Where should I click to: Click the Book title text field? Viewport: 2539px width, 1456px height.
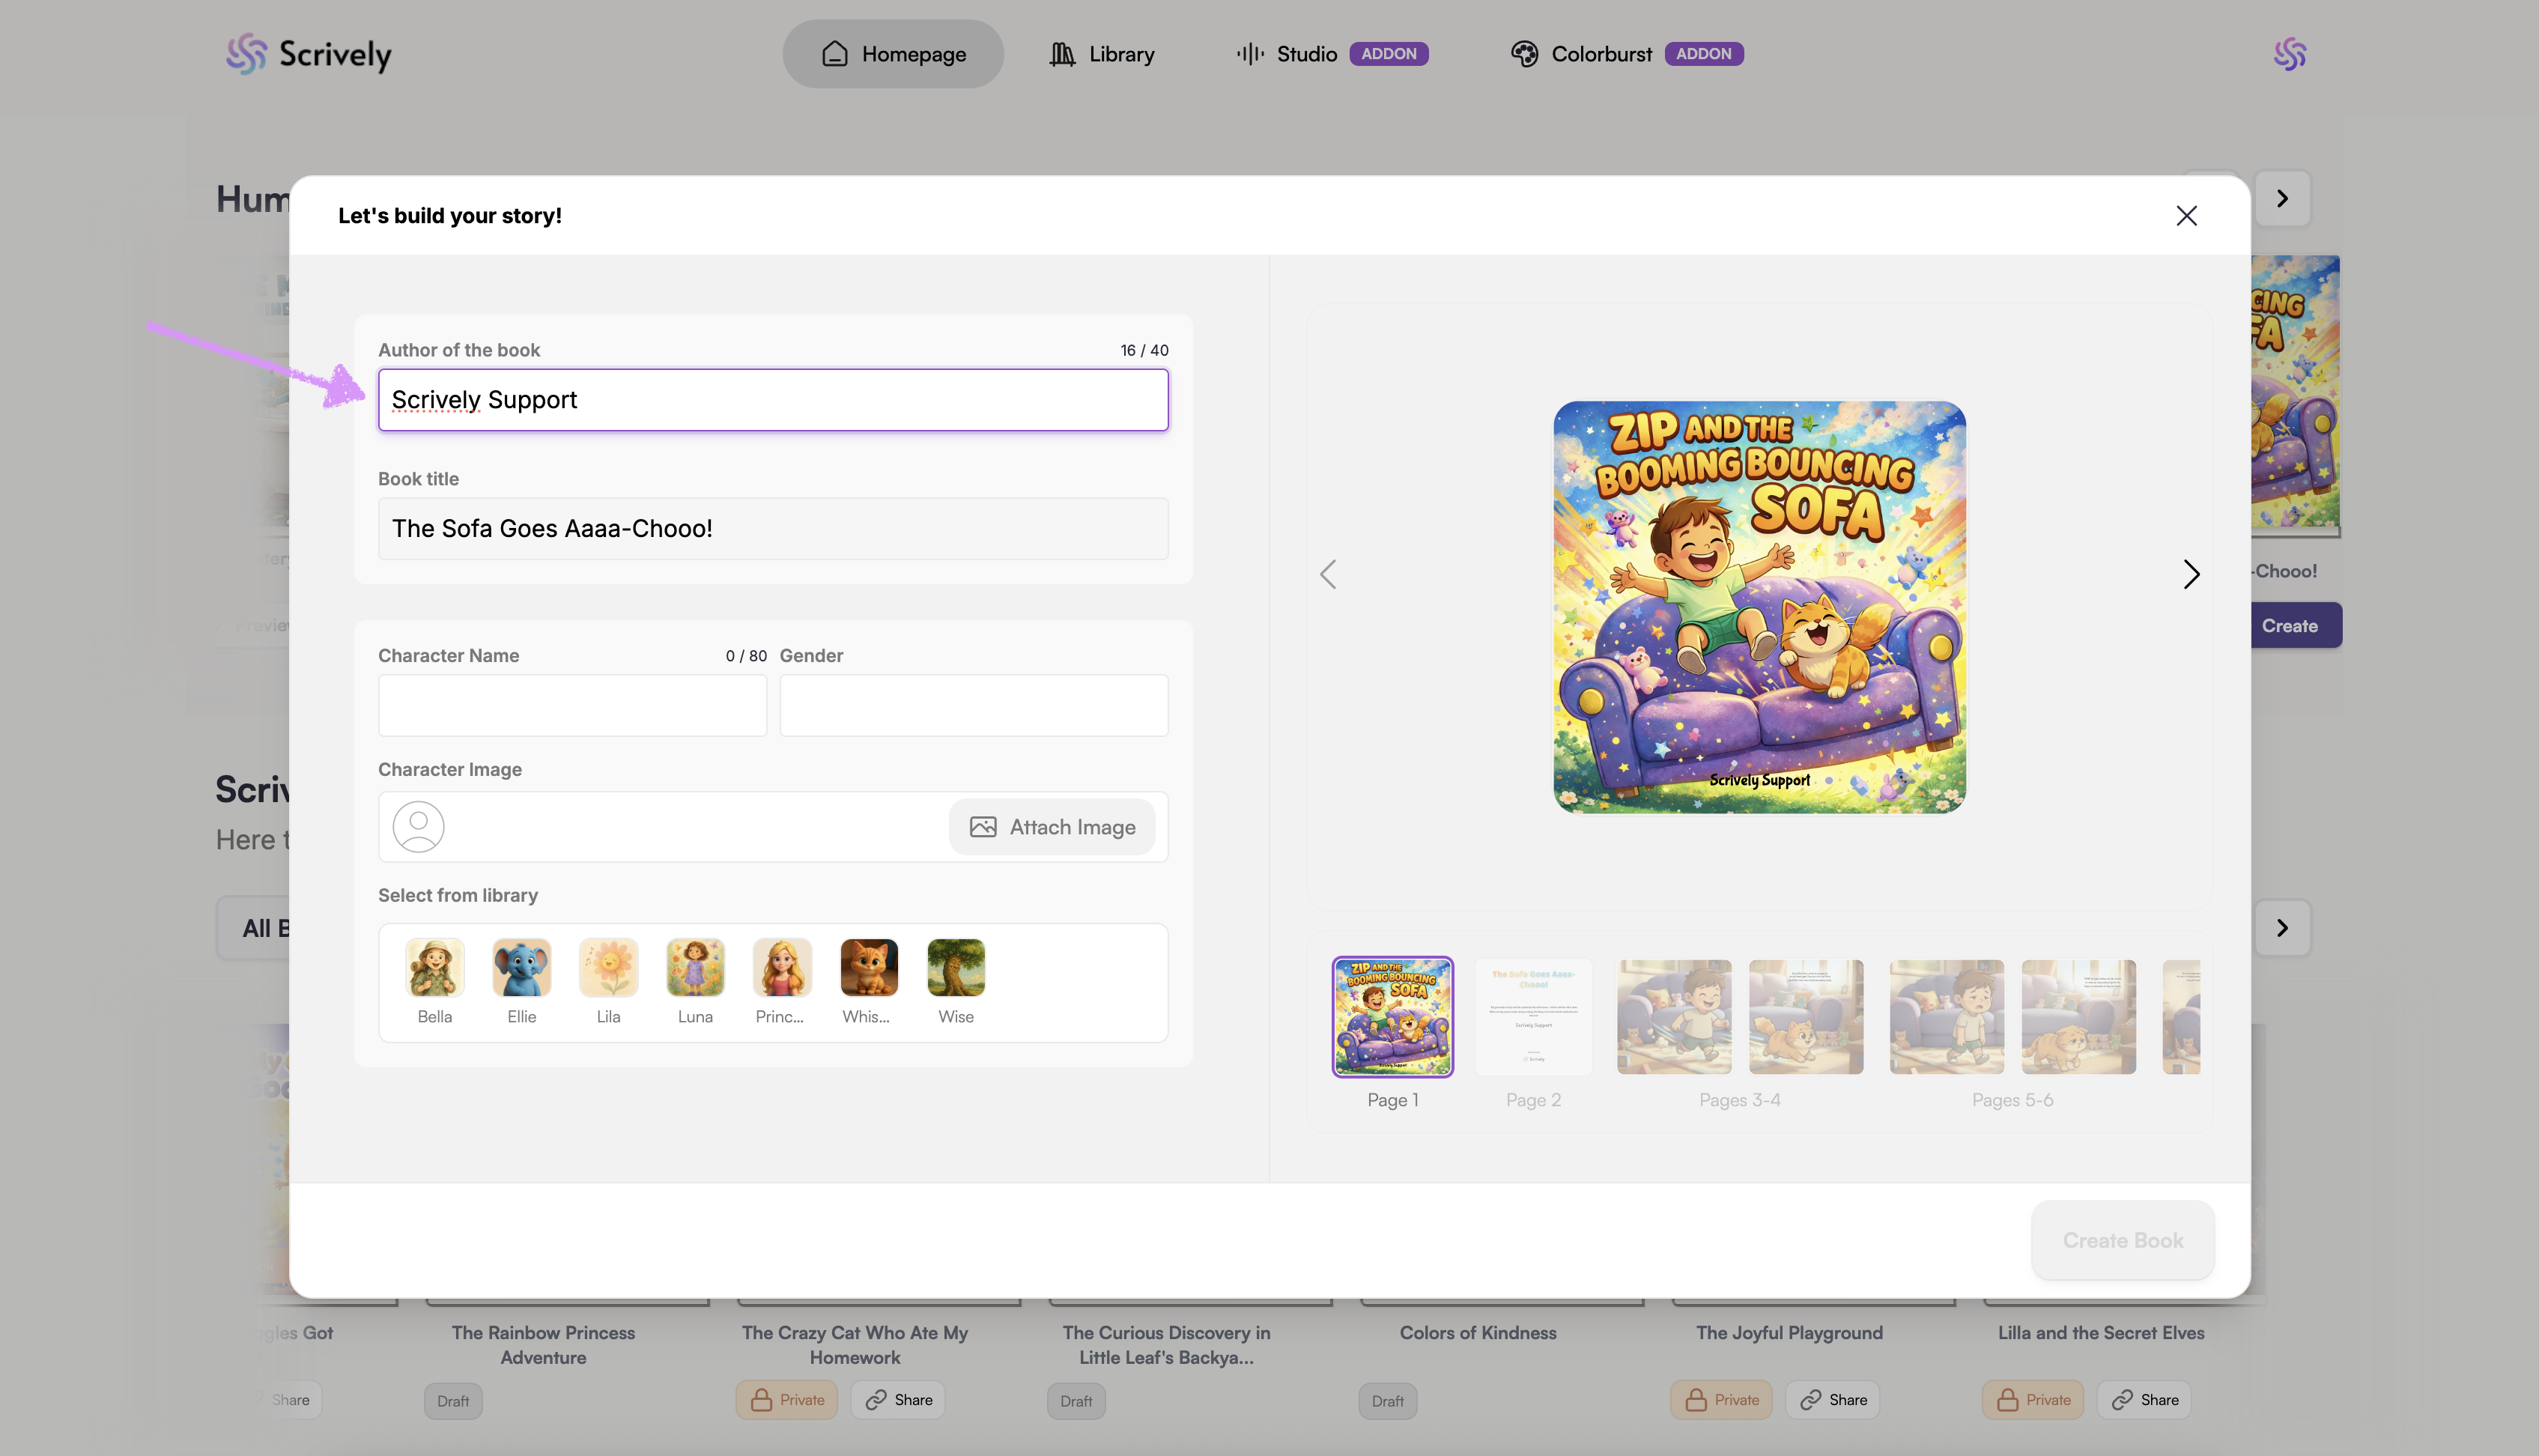pyautogui.click(x=773, y=528)
